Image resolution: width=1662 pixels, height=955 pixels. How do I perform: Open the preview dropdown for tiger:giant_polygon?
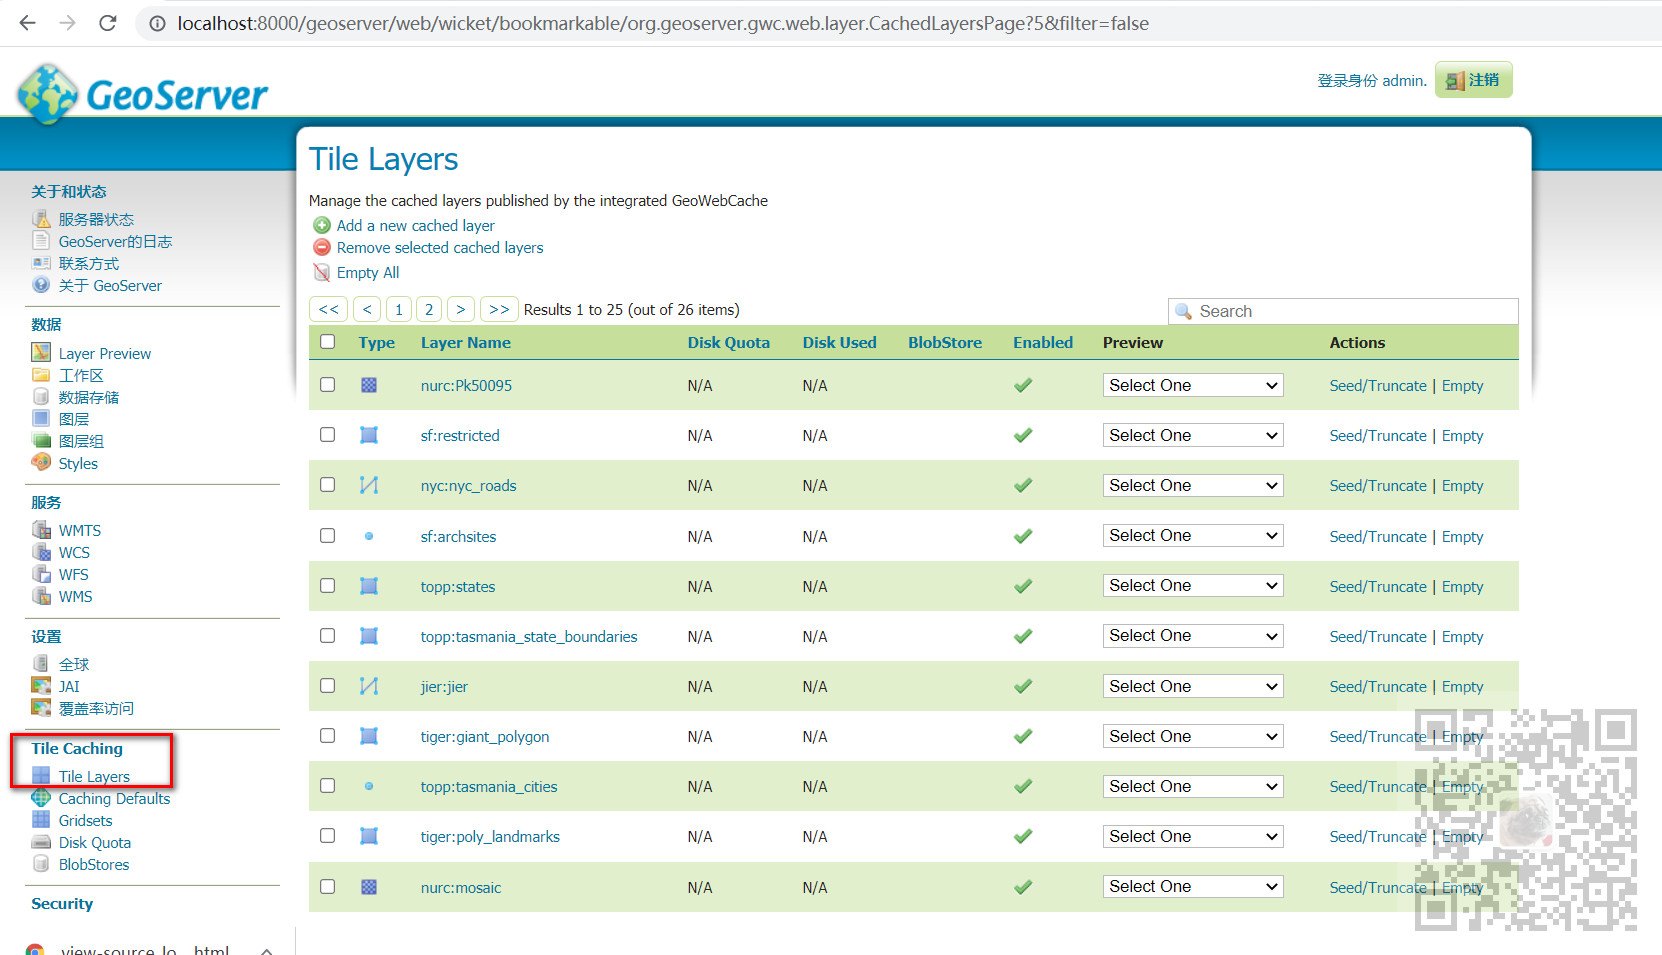tap(1192, 735)
